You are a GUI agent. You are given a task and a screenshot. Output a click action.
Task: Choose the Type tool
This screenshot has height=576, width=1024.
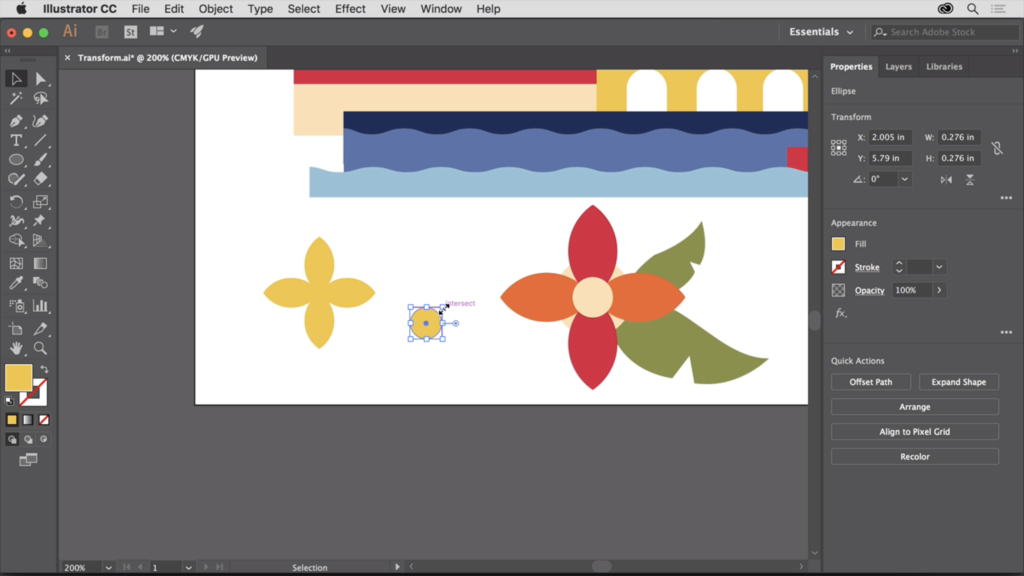[16, 140]
